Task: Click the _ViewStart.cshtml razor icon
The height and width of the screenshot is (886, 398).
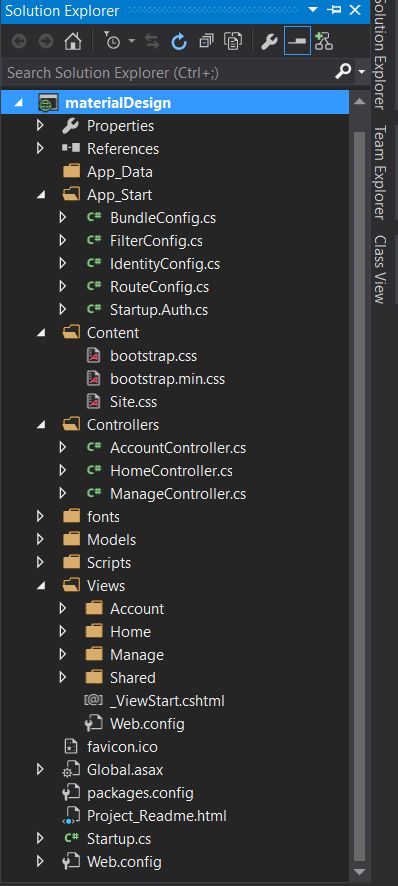Action: (93, 701)
